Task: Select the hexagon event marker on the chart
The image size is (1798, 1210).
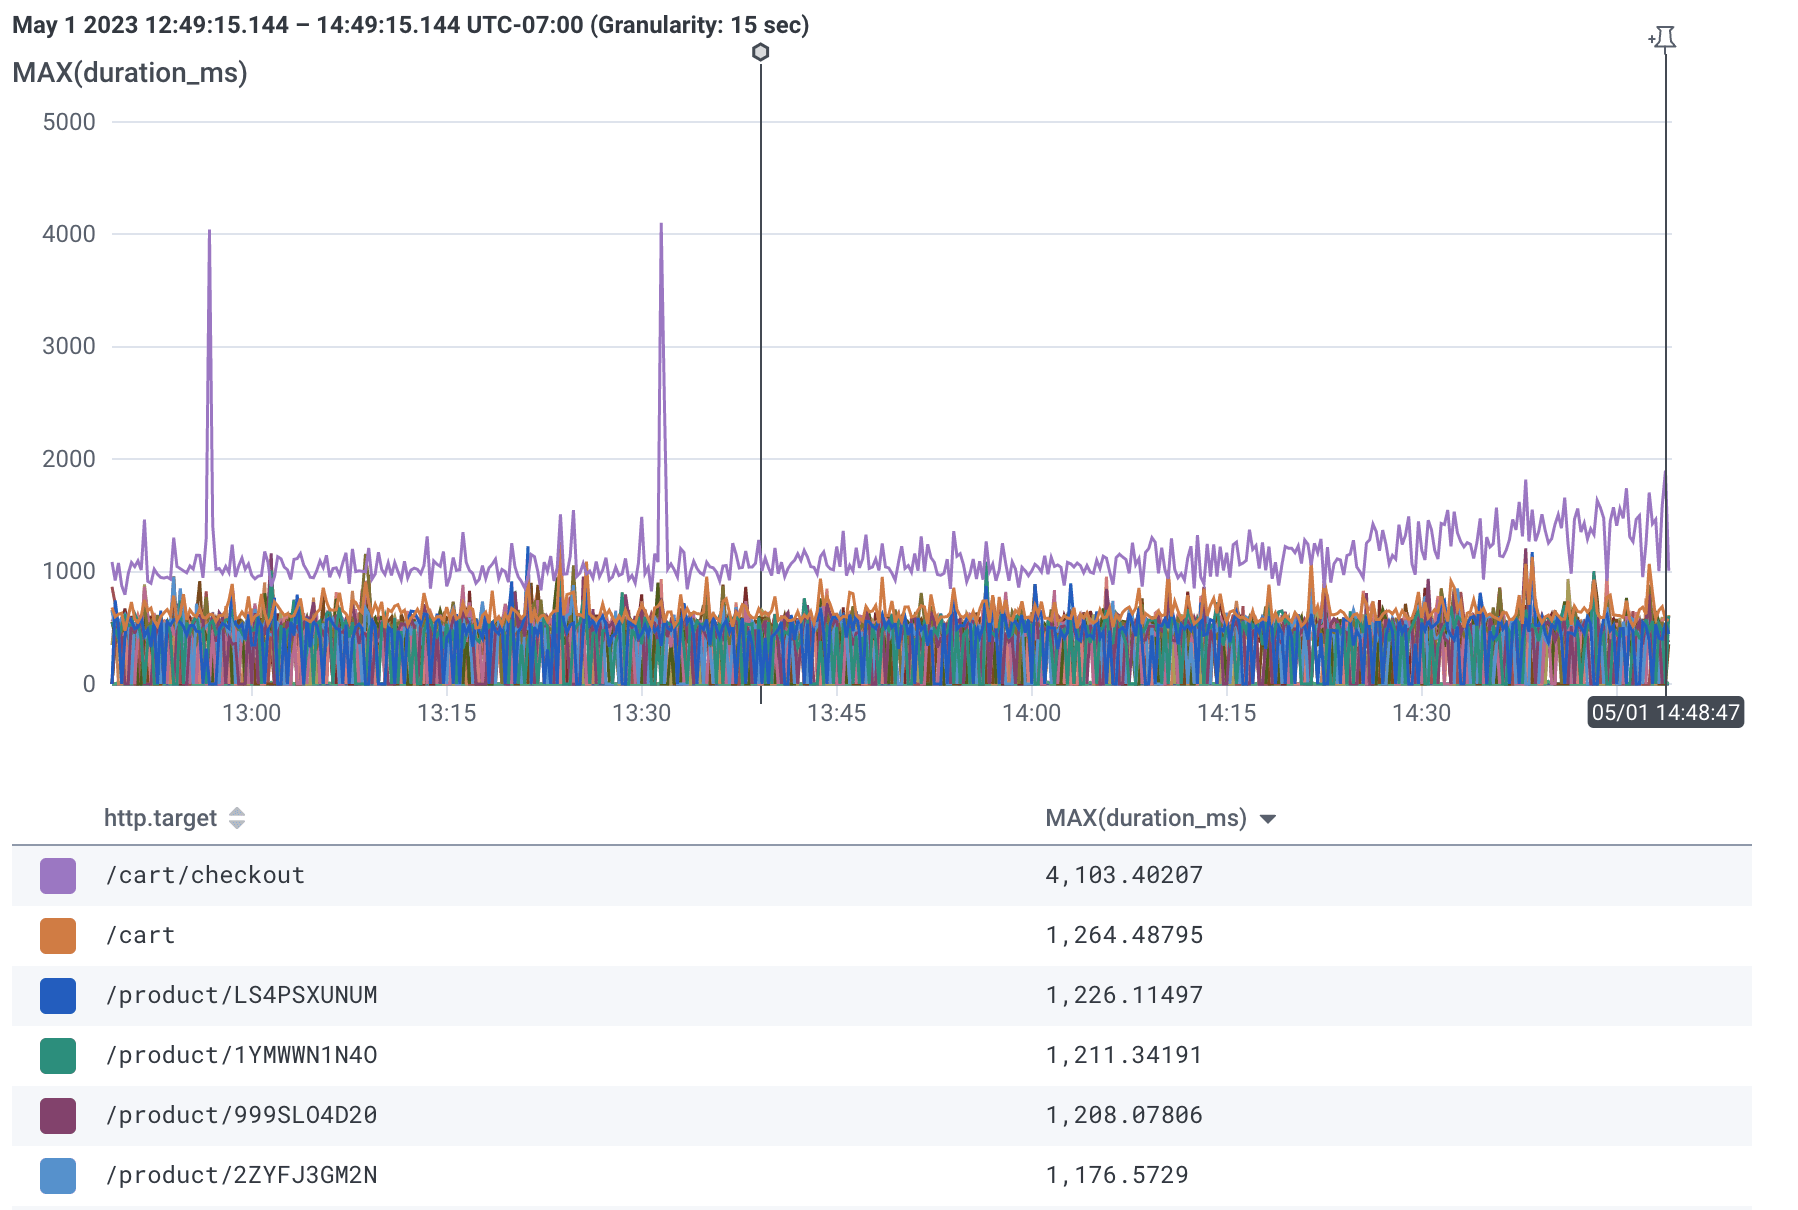Action: click(761, 53)
